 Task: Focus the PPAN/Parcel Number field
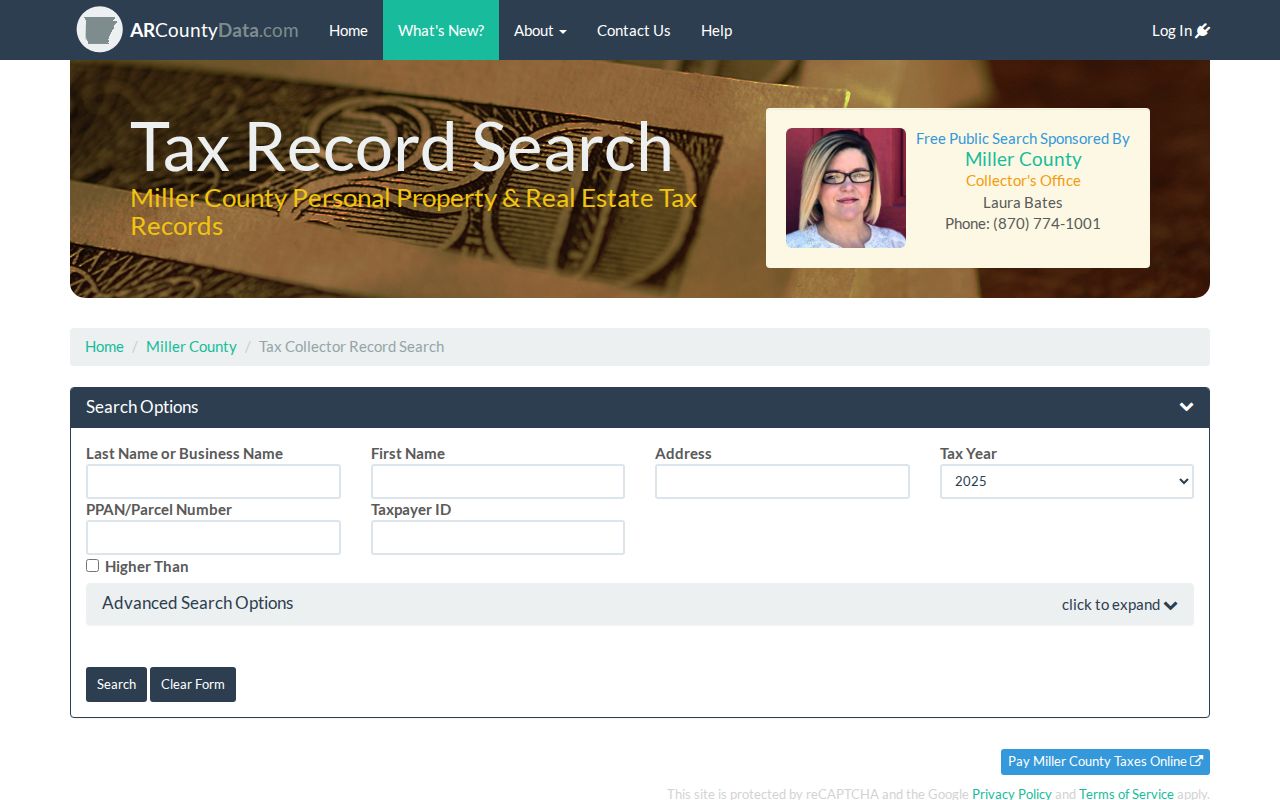point(213,537)
